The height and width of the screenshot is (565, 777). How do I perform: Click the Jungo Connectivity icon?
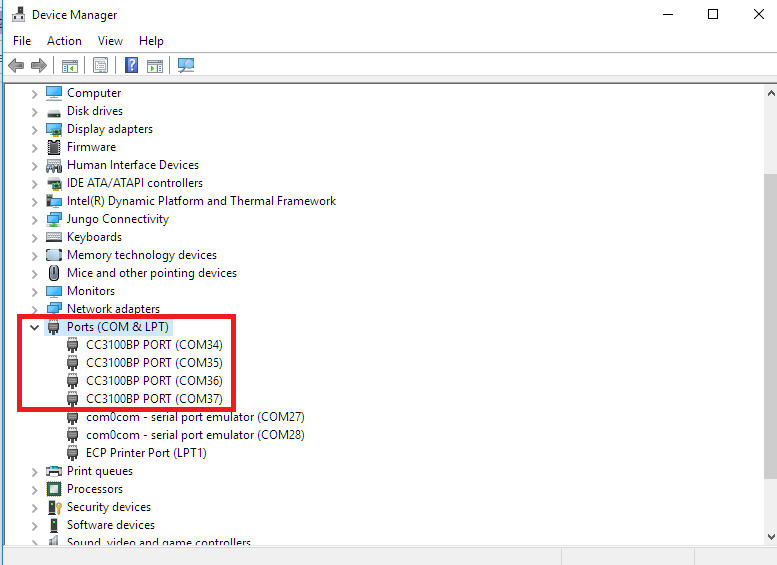54,219
